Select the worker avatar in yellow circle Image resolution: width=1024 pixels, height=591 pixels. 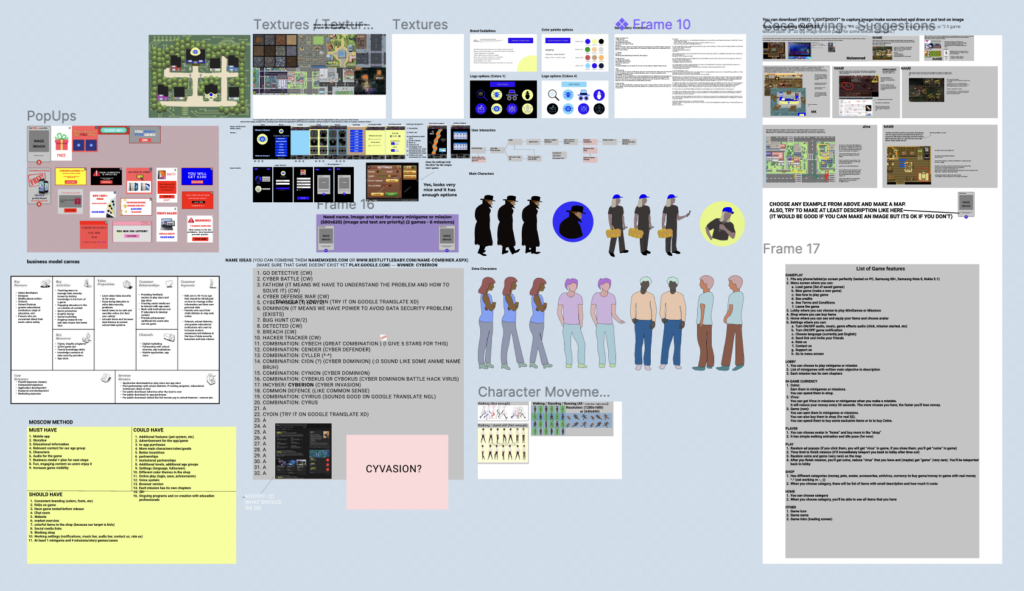click(x=722, y=223)
